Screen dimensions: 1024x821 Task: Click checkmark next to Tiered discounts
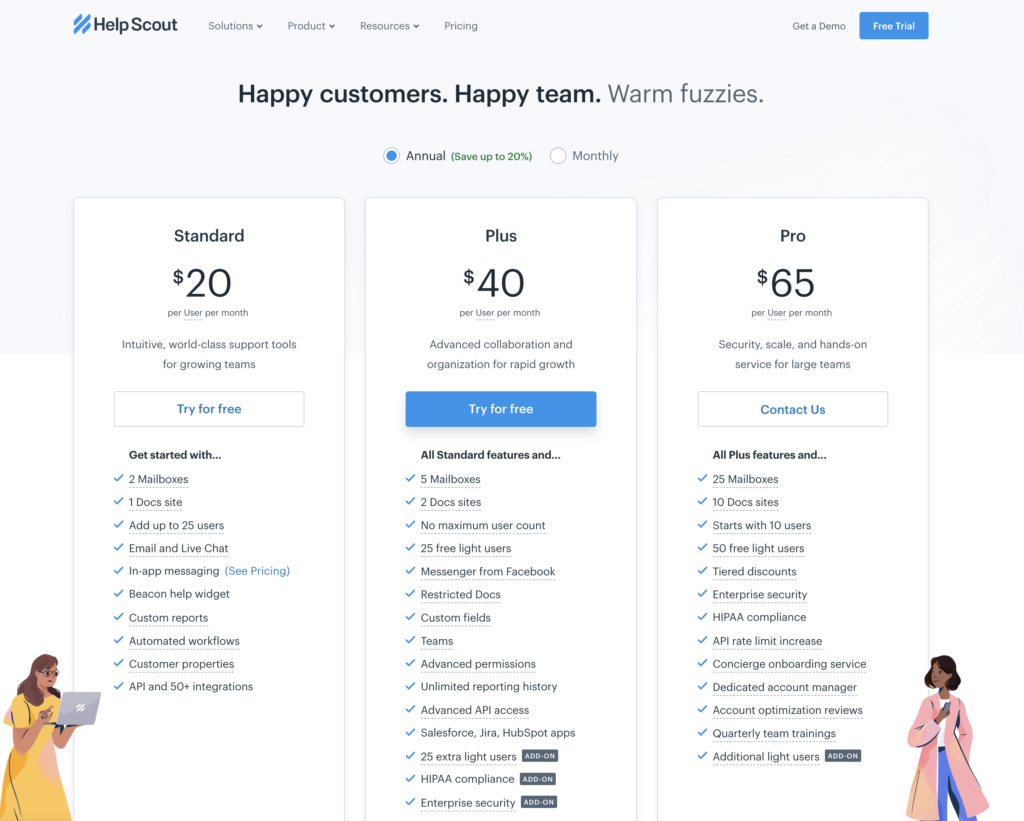pos(702,570)
